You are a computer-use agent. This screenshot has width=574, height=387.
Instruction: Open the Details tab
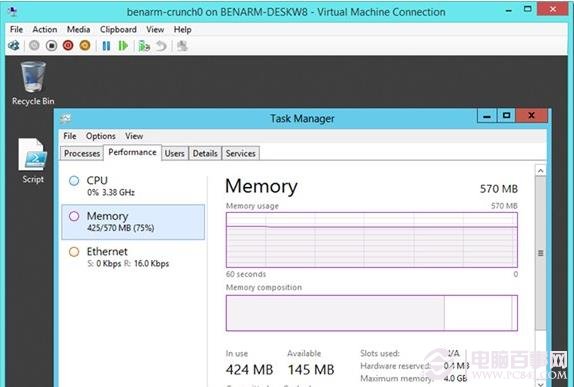click(205, 153)
